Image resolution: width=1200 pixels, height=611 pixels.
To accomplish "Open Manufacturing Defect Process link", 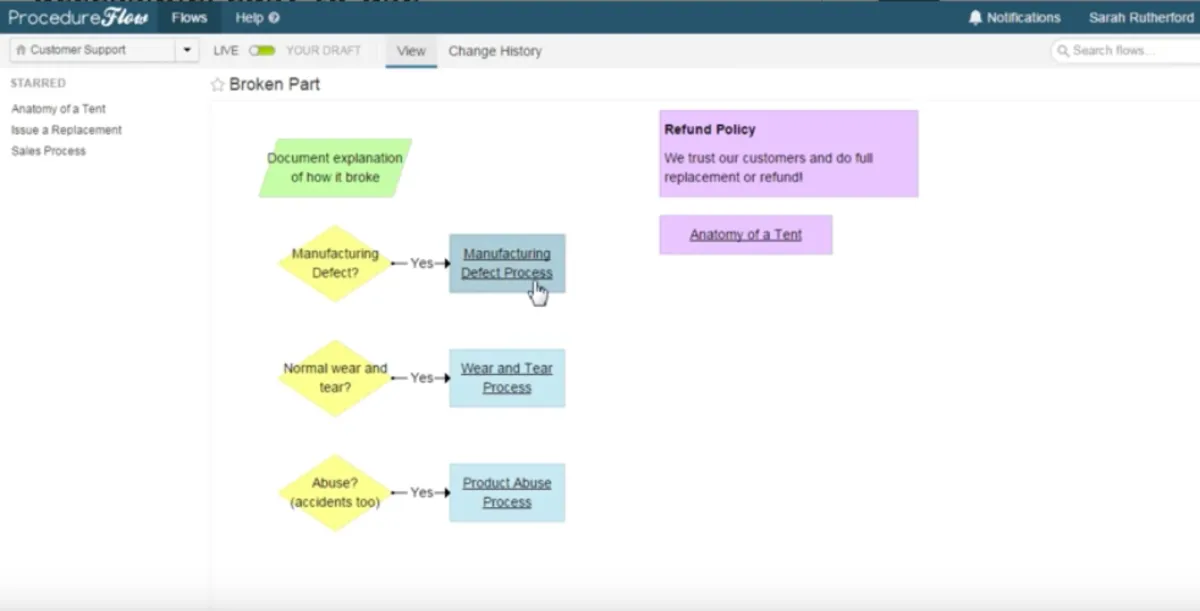I will (507, 263).
